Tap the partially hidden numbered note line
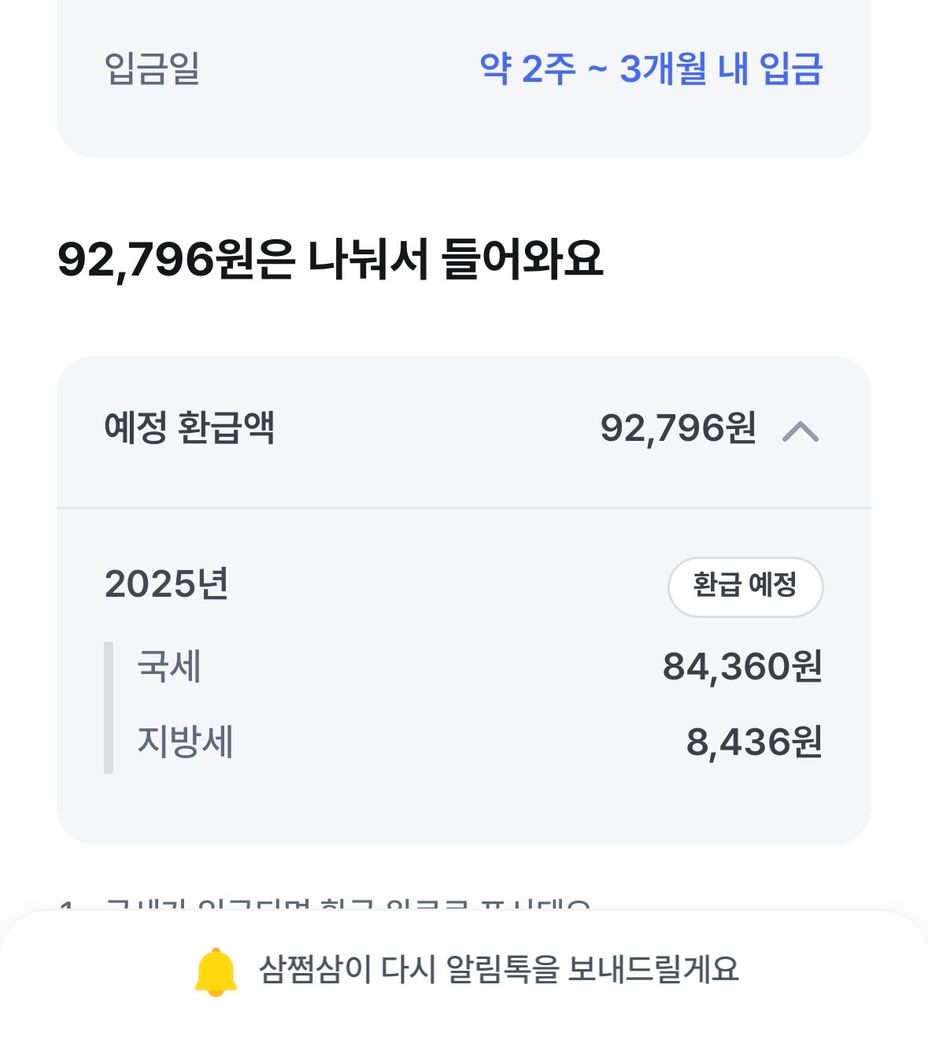This screenshot has height=1040, width=928. coord(325,905)
